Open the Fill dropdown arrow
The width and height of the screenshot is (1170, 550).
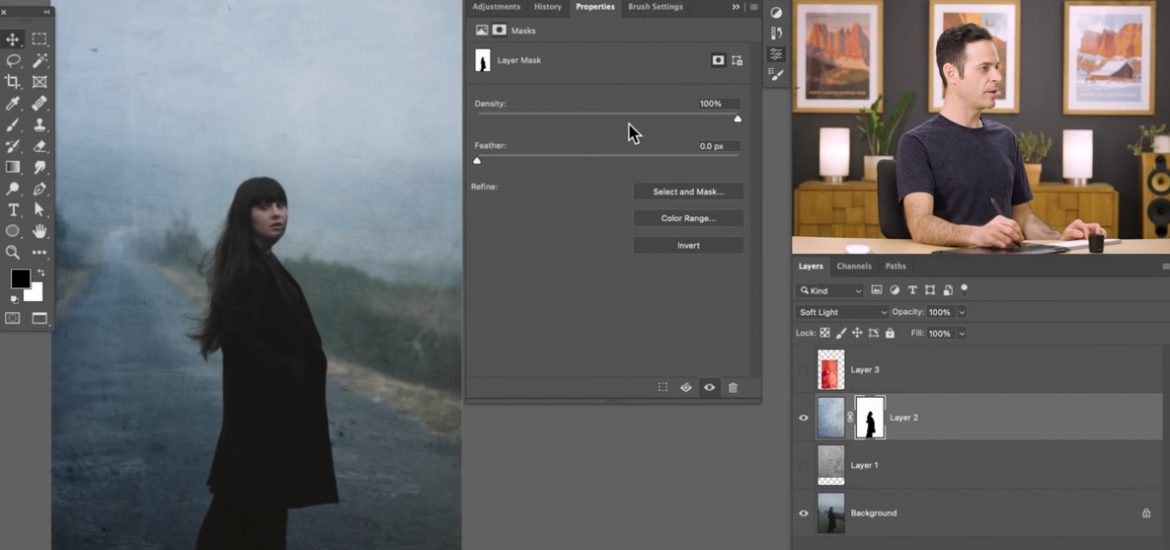(962, 334)
